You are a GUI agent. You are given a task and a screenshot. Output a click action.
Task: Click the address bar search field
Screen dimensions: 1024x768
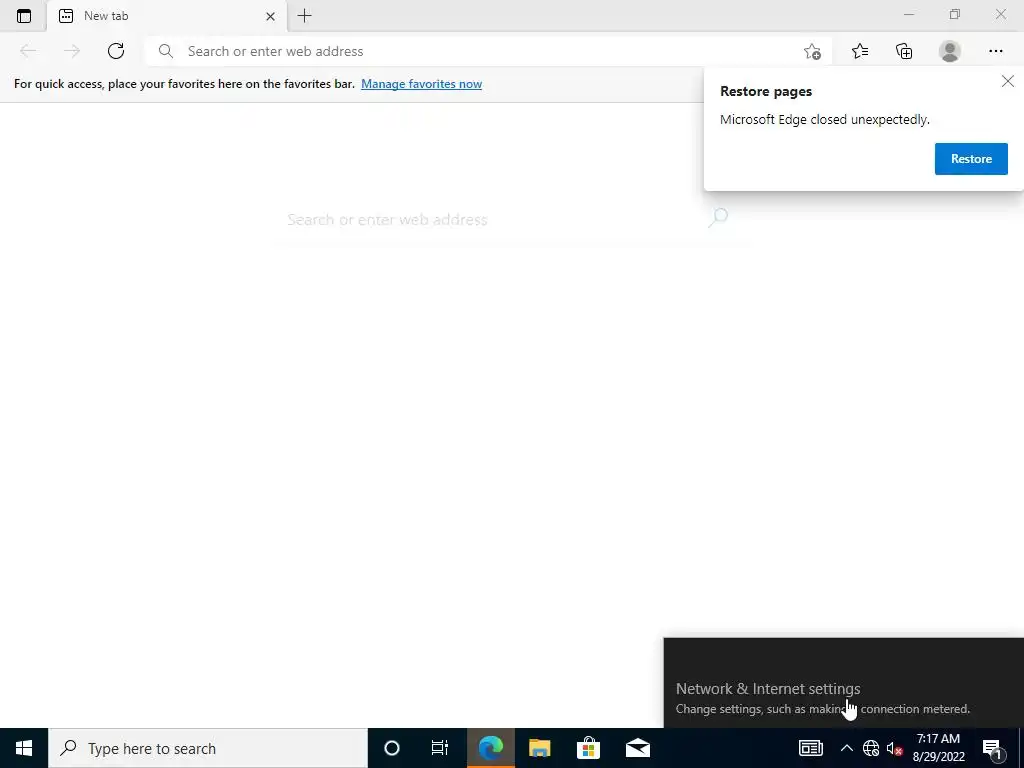(x=490, y=51)
